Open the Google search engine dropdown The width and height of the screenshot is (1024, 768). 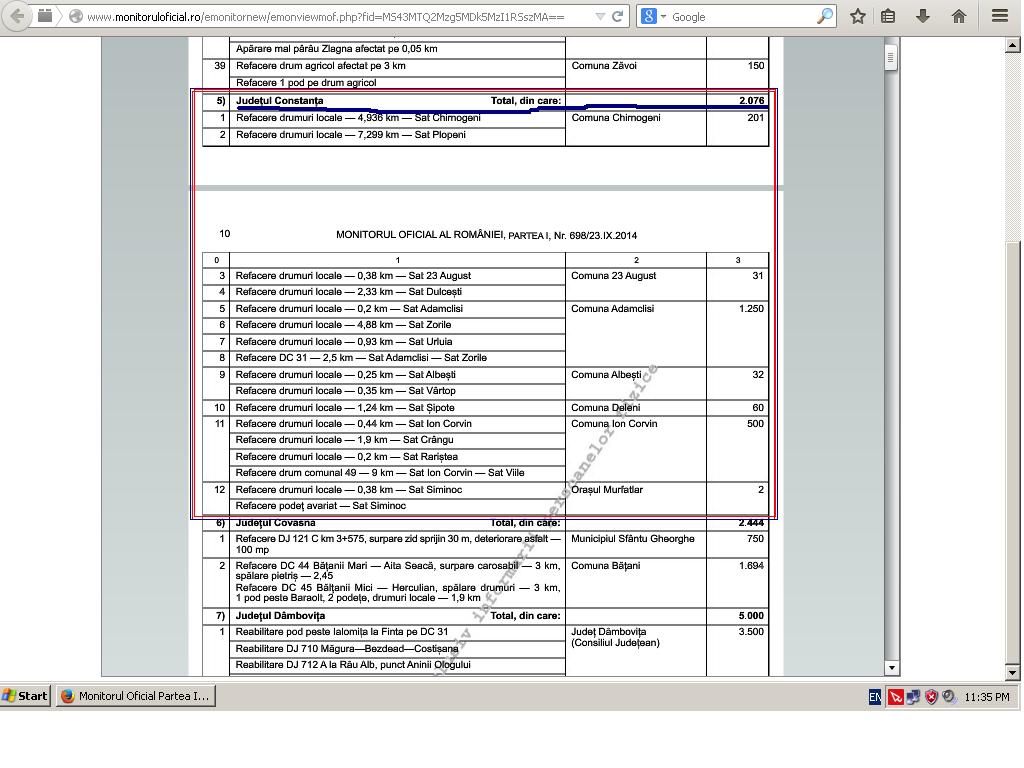tap(650, 16)
